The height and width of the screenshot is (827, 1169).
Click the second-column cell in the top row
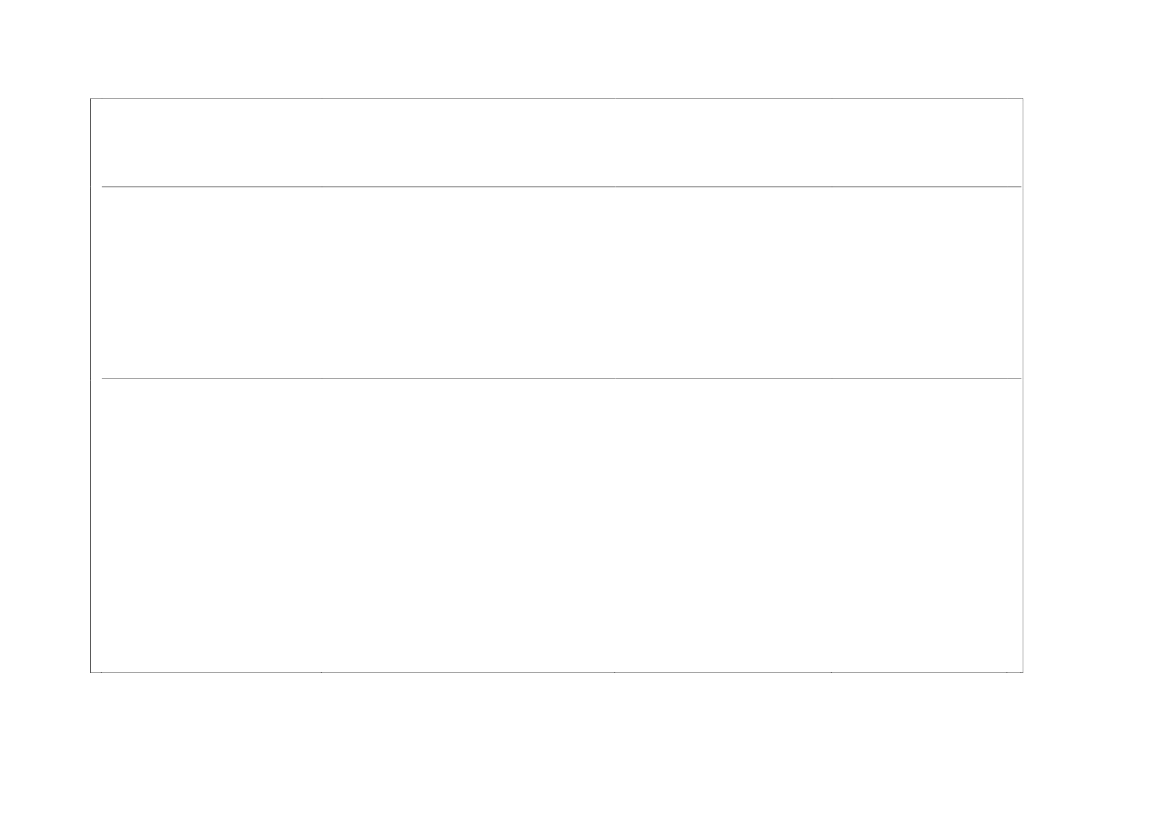467,142
